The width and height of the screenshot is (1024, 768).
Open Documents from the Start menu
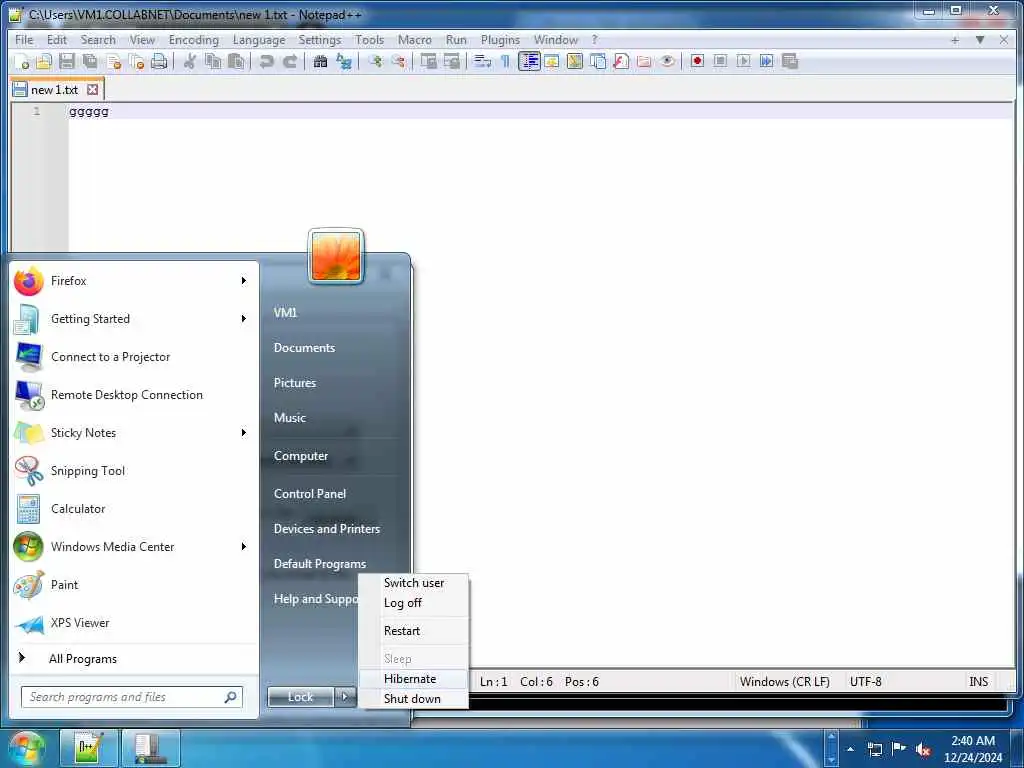click(304, 348)
